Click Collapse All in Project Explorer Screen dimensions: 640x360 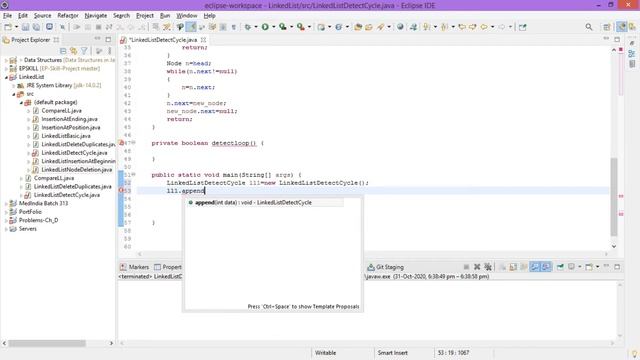point(63,51)
